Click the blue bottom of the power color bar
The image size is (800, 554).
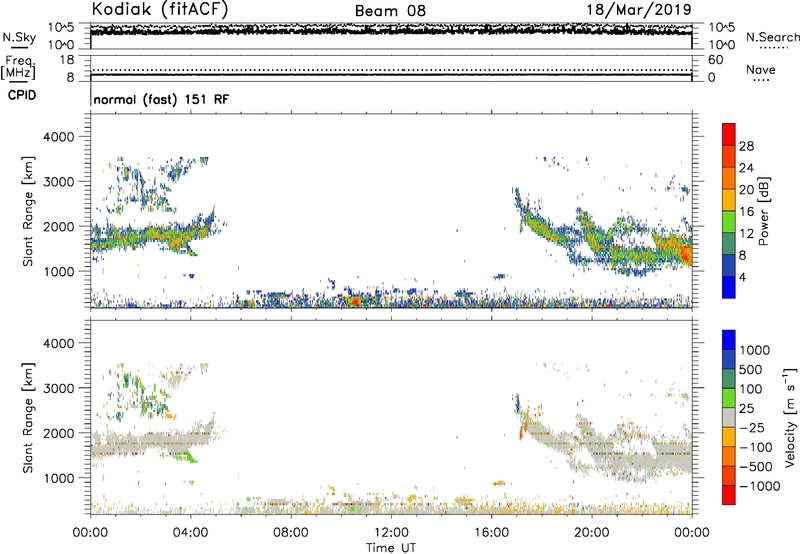point(729,287)
